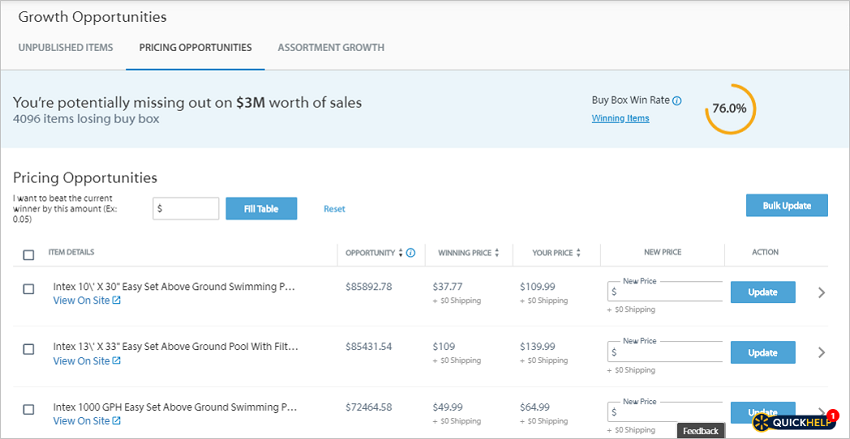Click the Reset link
The image size is (850, 439).
(x=334, y=209)
